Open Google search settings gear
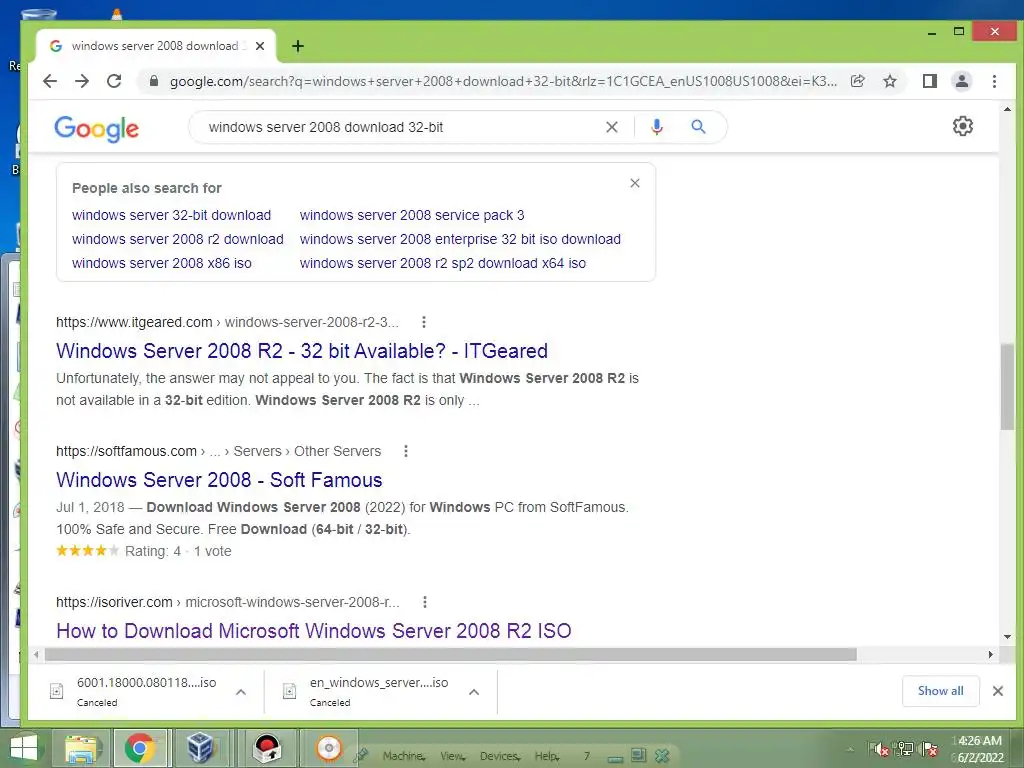 963,126
